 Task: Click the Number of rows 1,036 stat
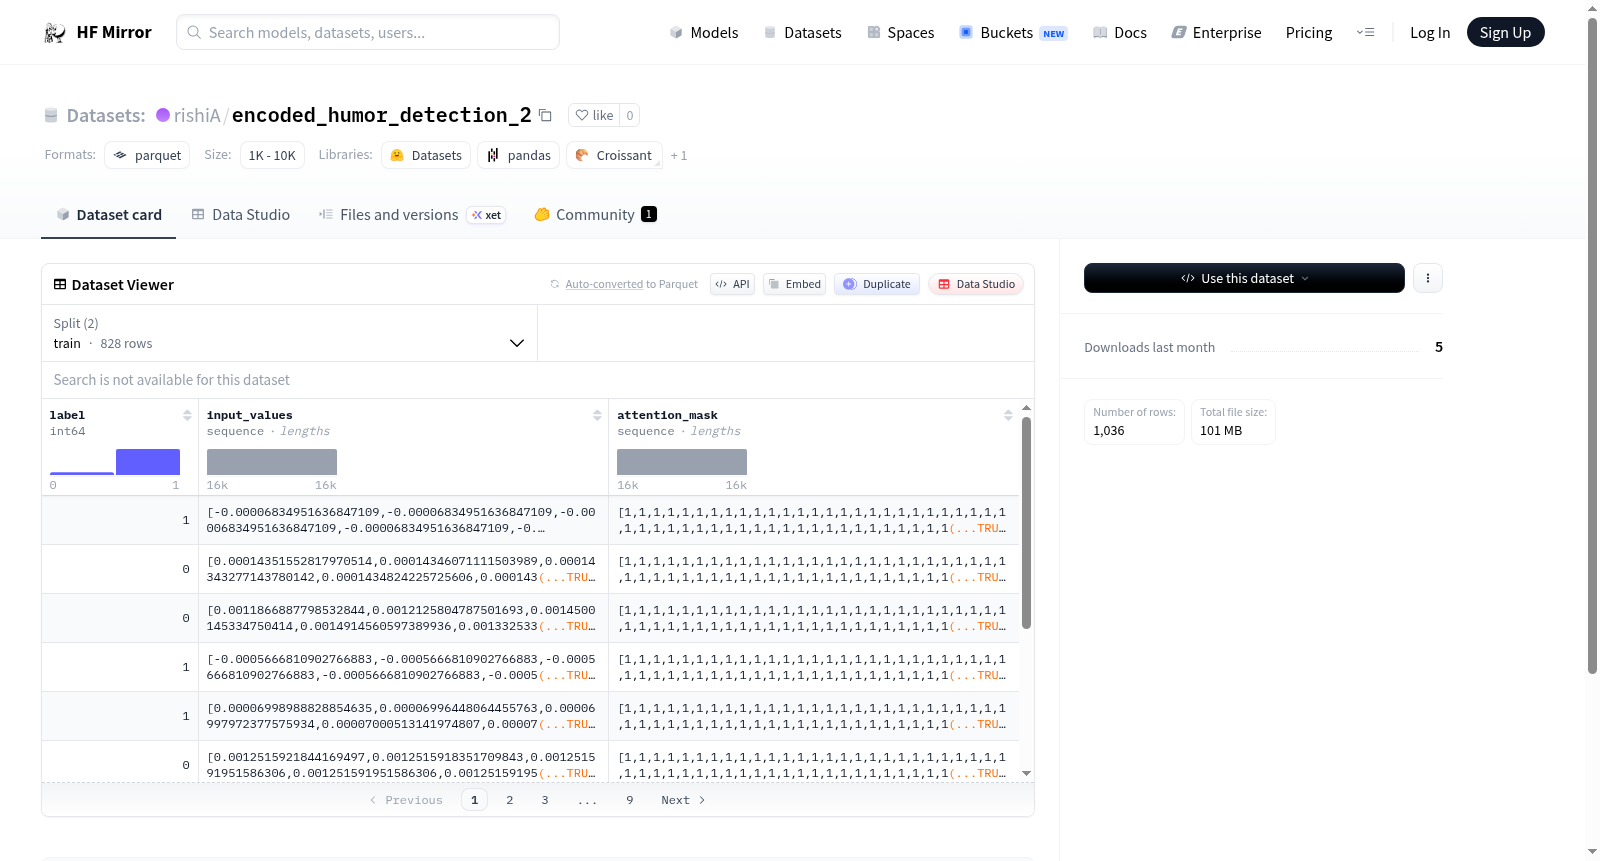(x=1134, y=422)
